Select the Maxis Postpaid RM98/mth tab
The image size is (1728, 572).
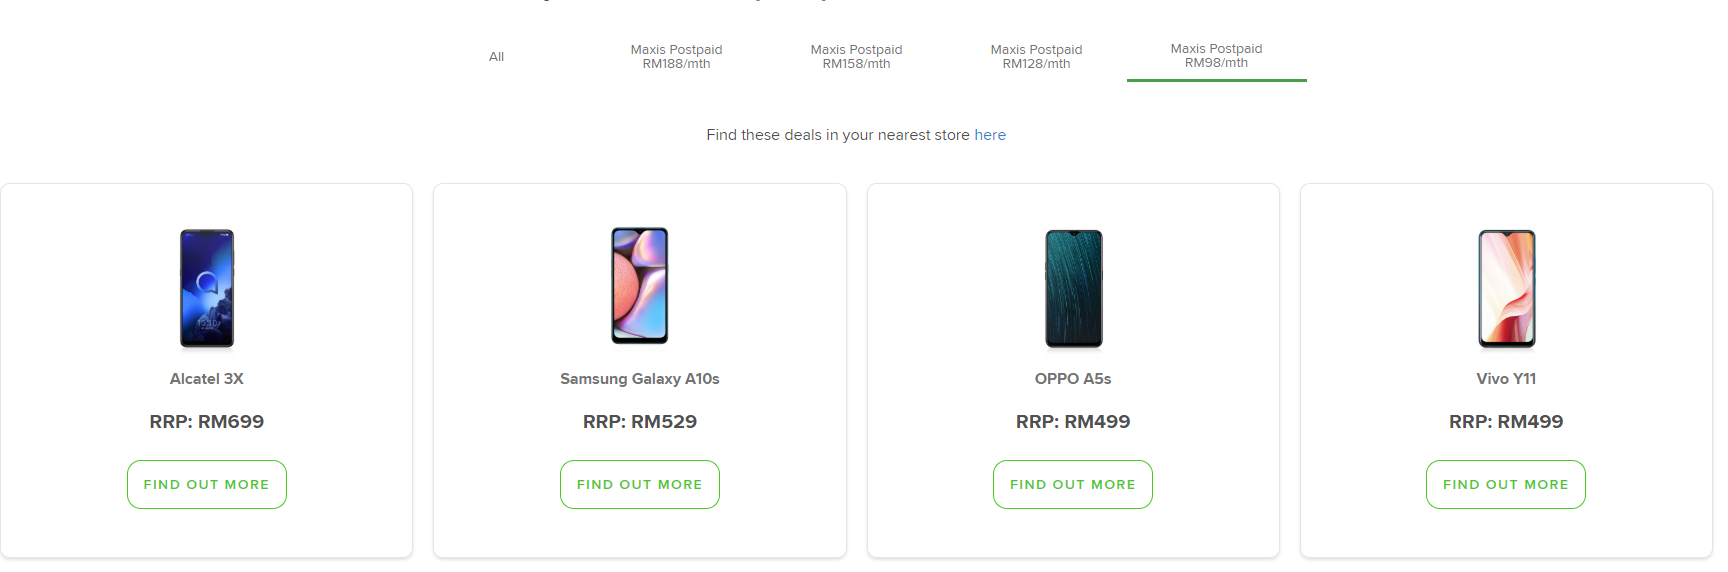(1216, 56)
